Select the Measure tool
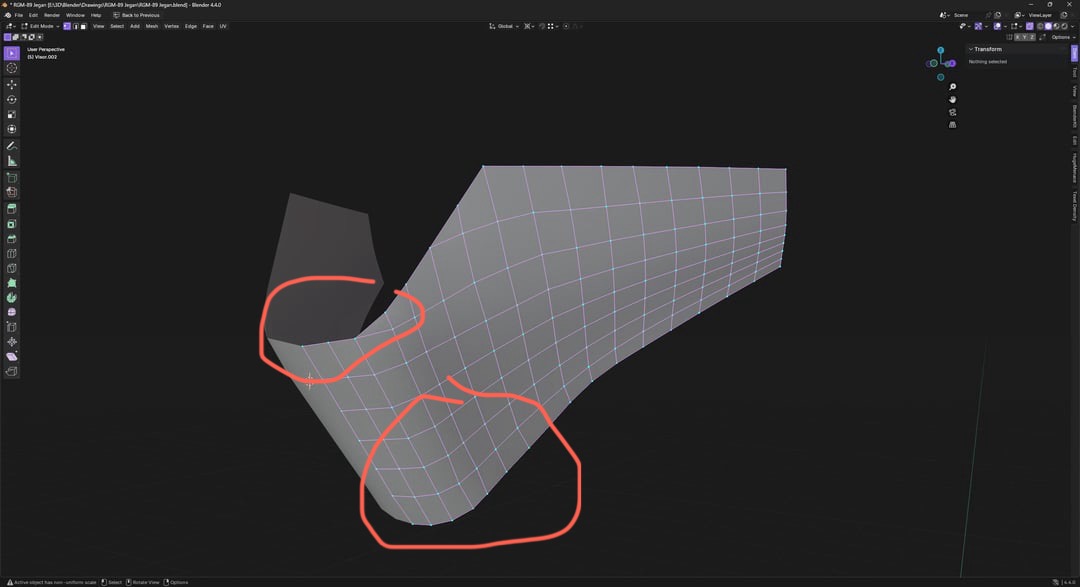 coord(12,161)
